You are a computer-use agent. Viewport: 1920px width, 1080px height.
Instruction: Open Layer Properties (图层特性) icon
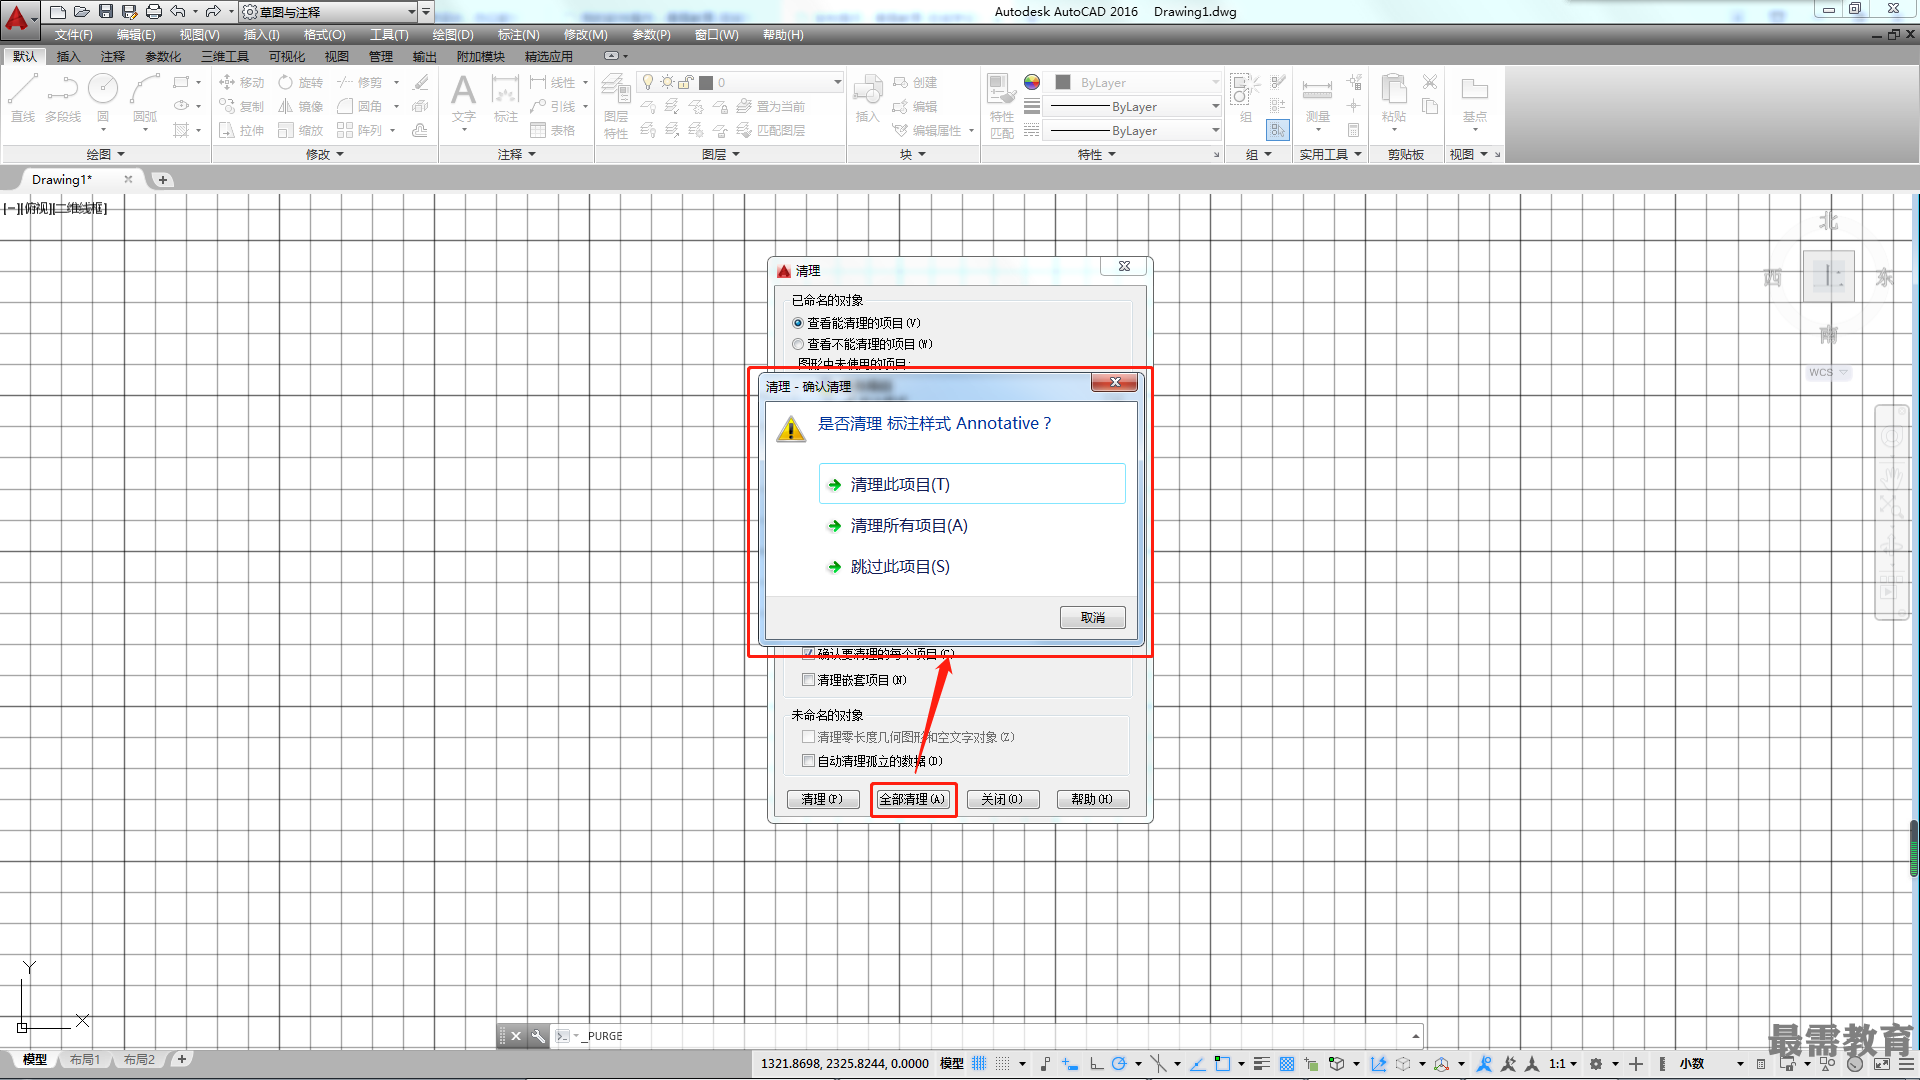point(616,106)
